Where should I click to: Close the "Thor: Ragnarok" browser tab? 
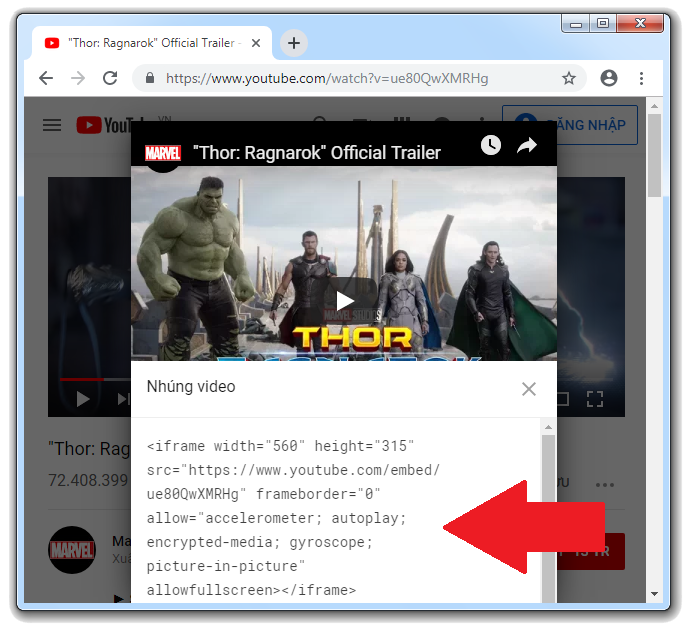[x=256, y=43]
